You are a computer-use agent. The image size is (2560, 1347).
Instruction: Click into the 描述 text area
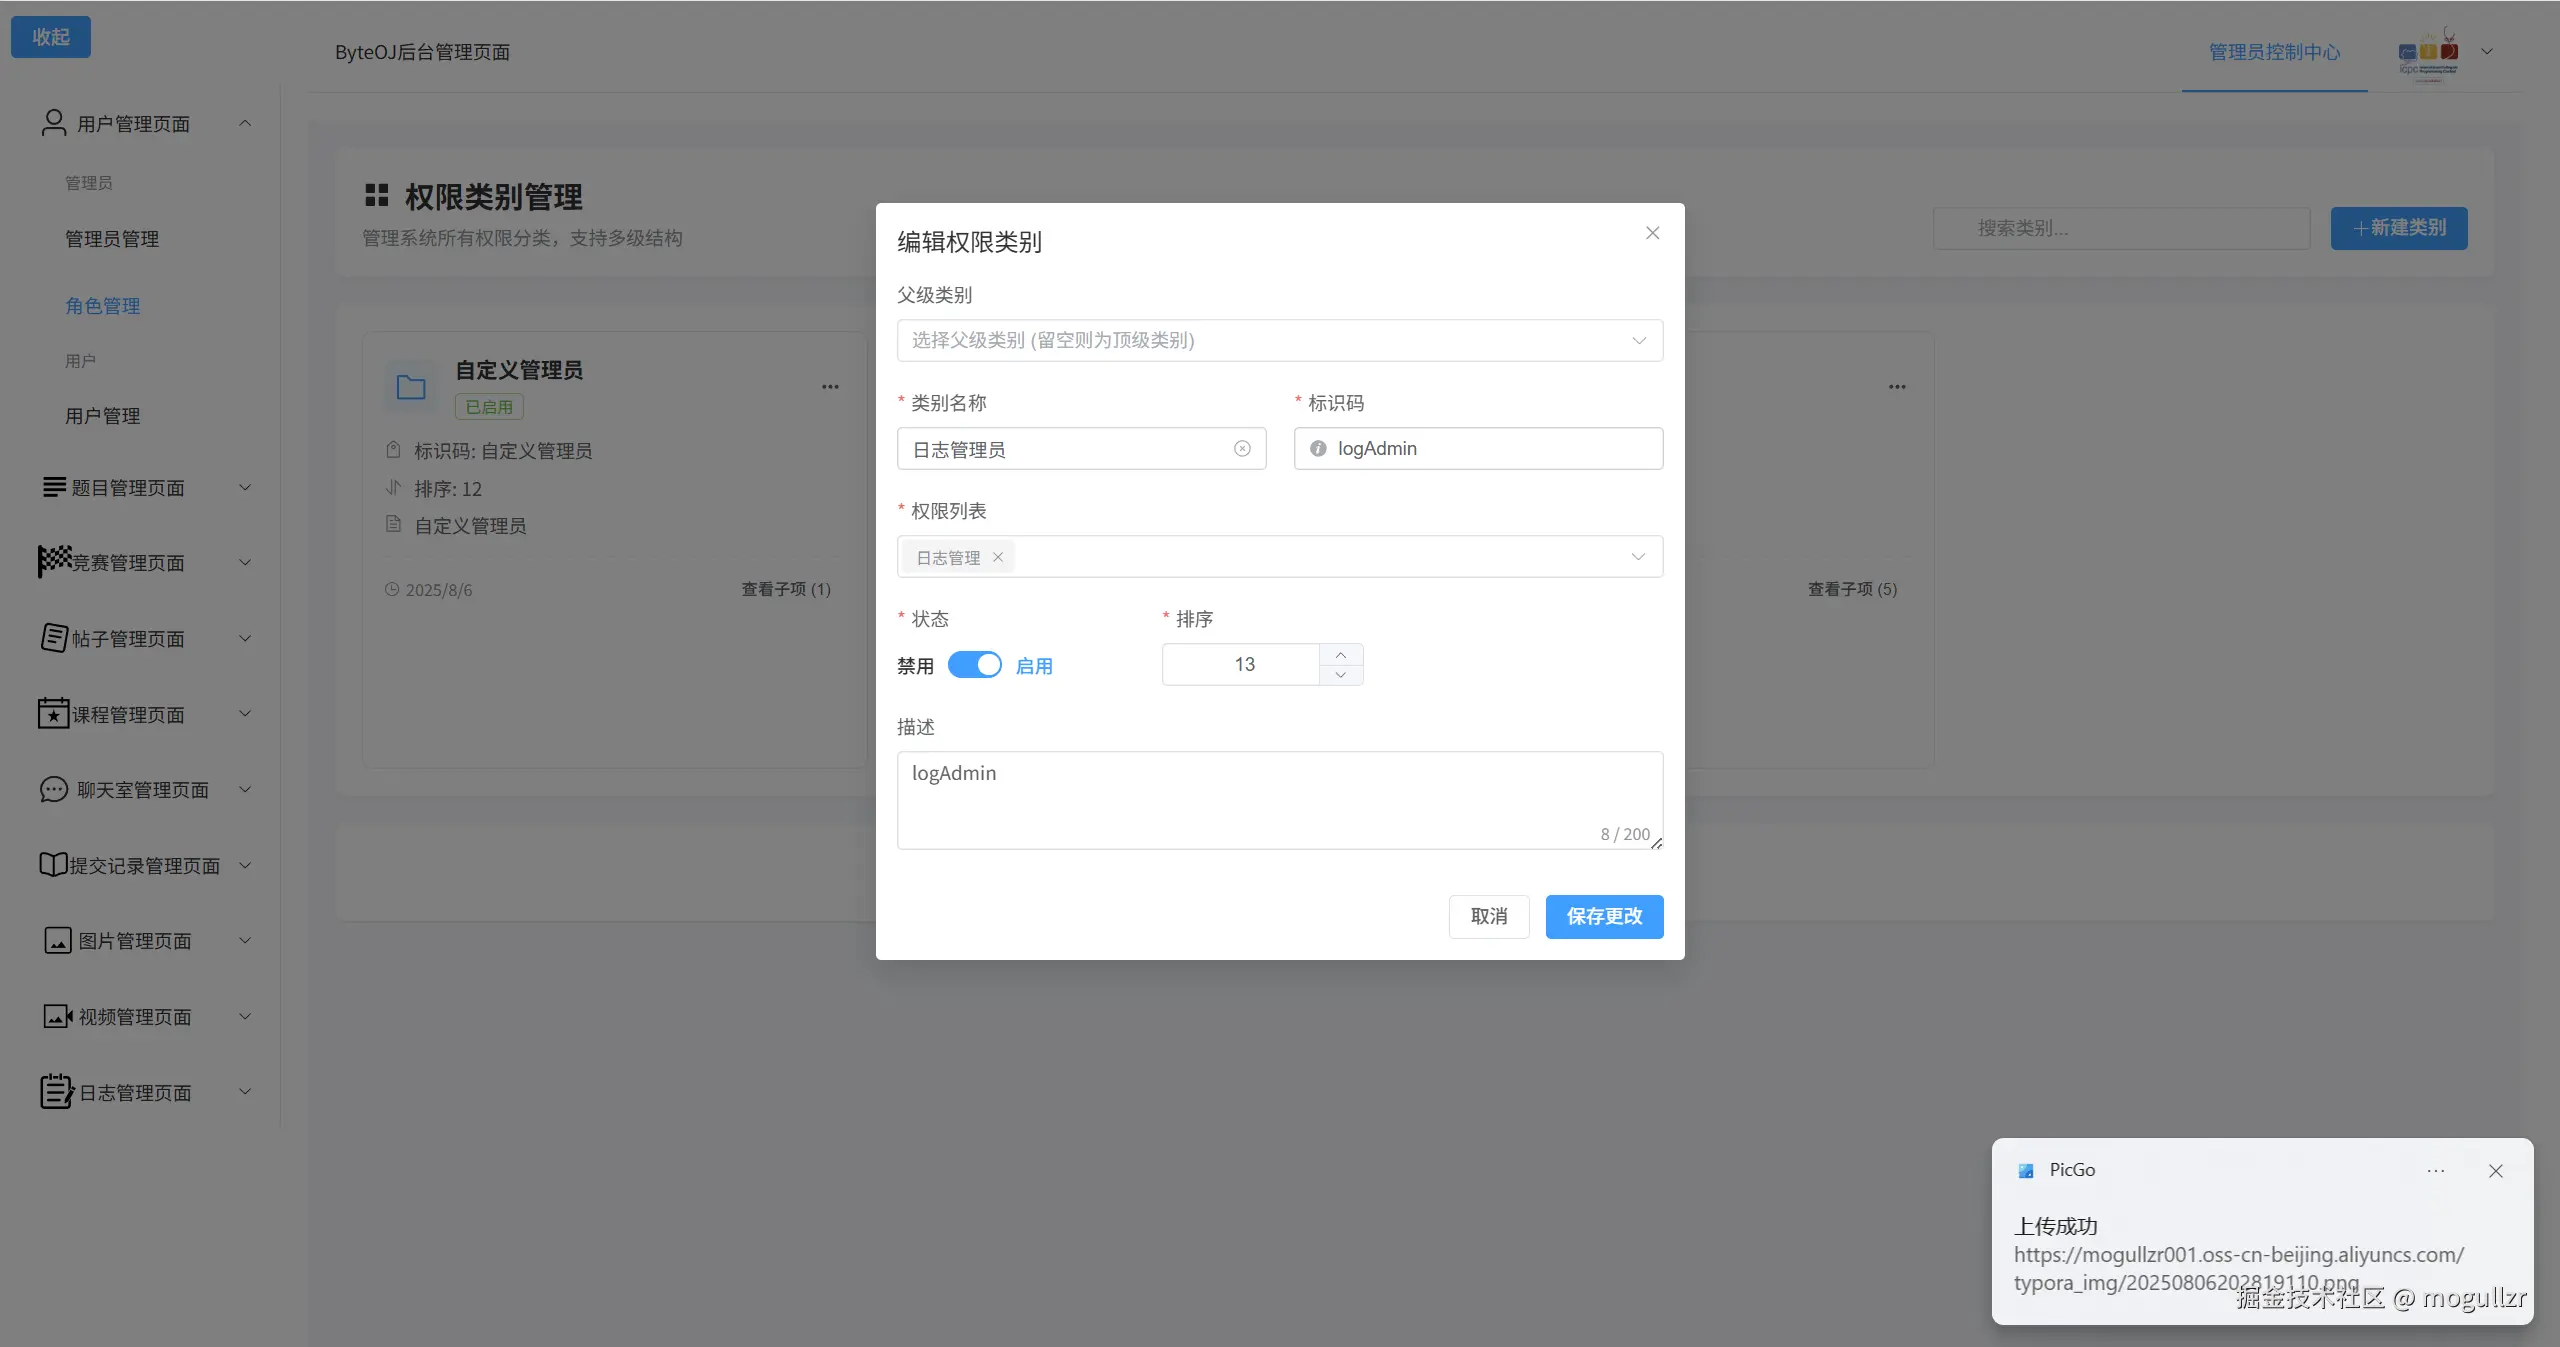[1279, 800]
